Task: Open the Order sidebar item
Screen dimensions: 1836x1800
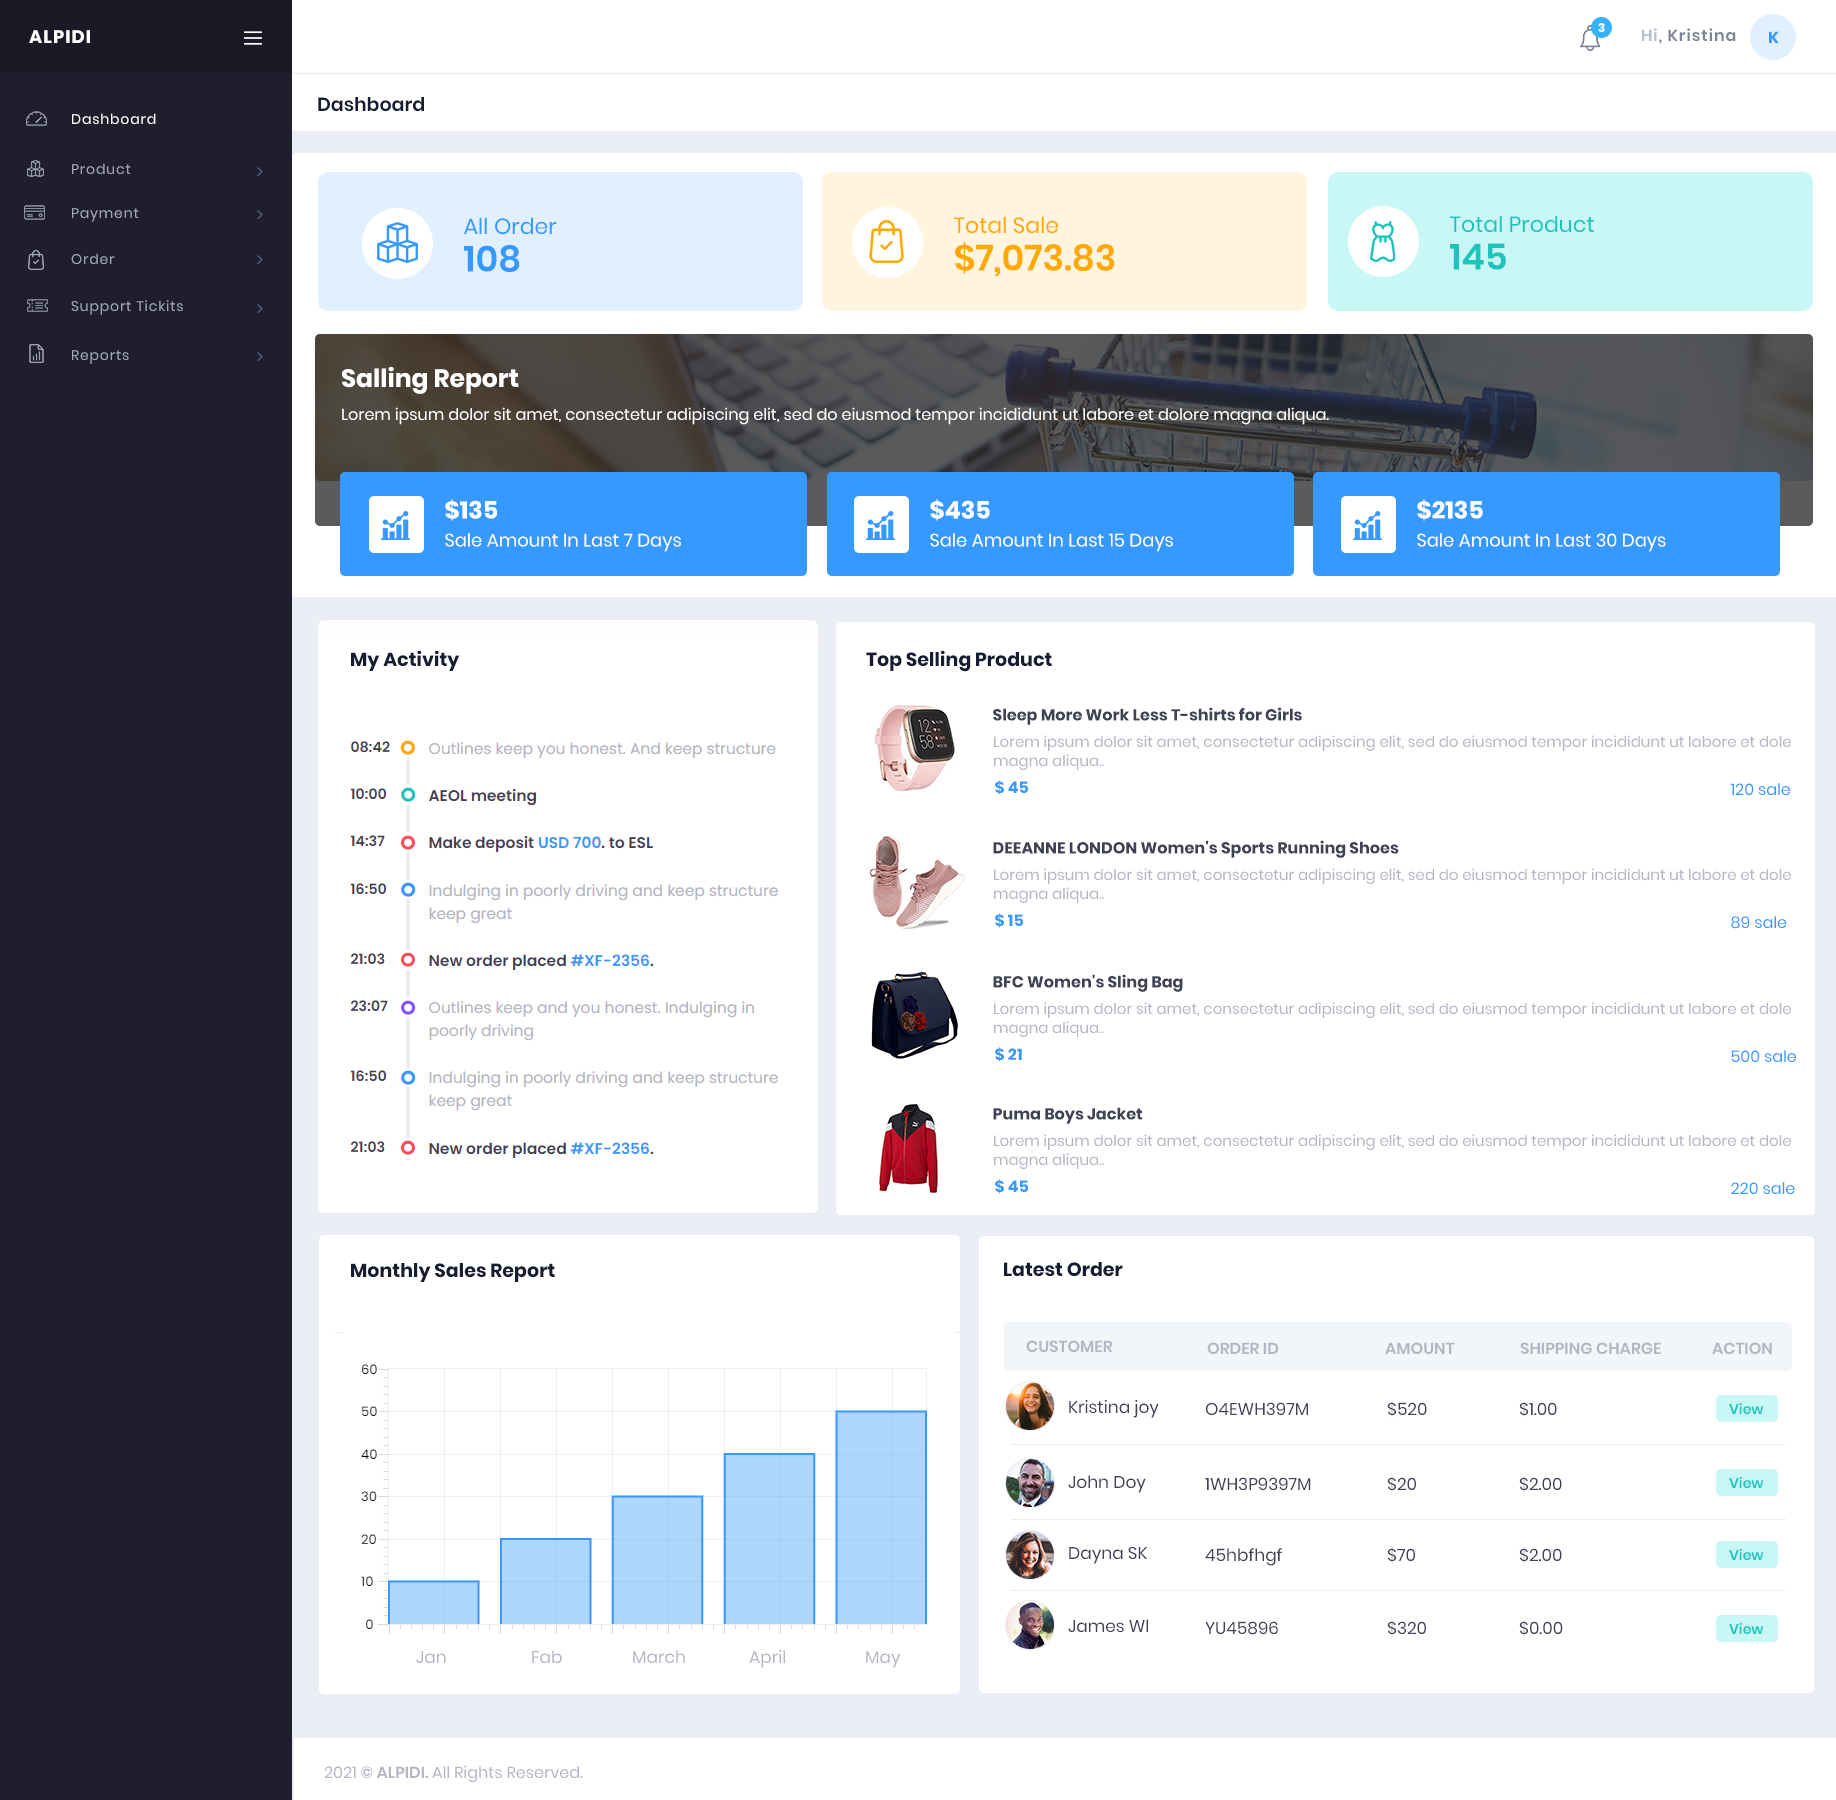Action: point(93,259)
